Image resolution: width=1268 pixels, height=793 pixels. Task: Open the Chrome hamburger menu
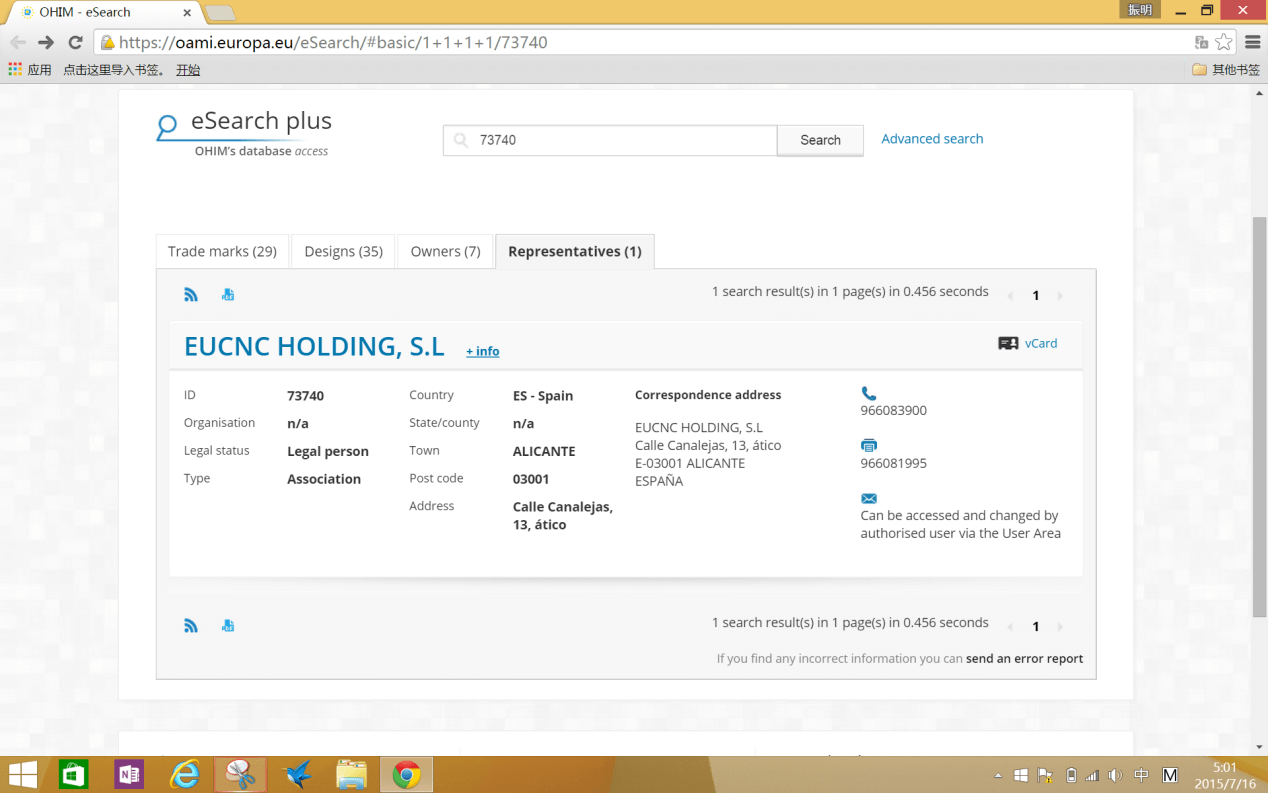1252,42
